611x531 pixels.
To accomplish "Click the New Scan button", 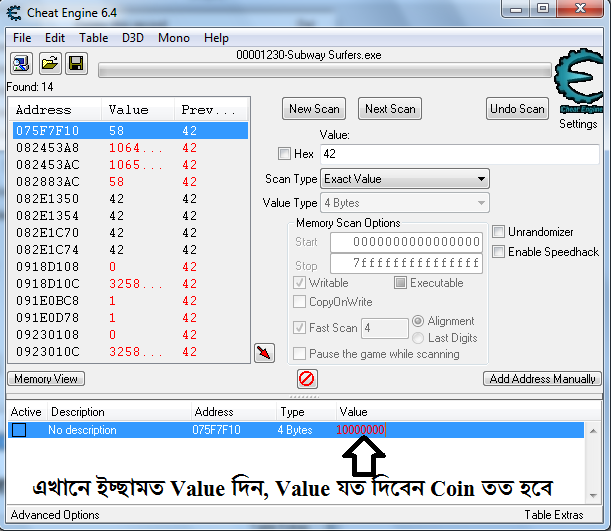I will 314,109.
